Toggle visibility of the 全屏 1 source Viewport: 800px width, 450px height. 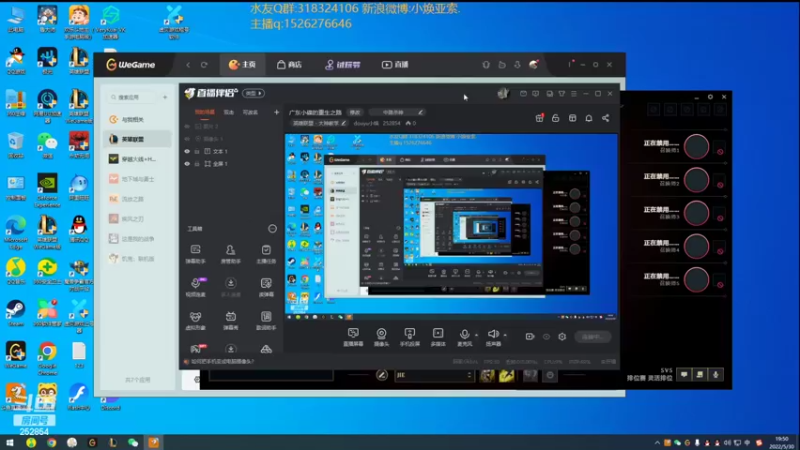coord(187,164)
